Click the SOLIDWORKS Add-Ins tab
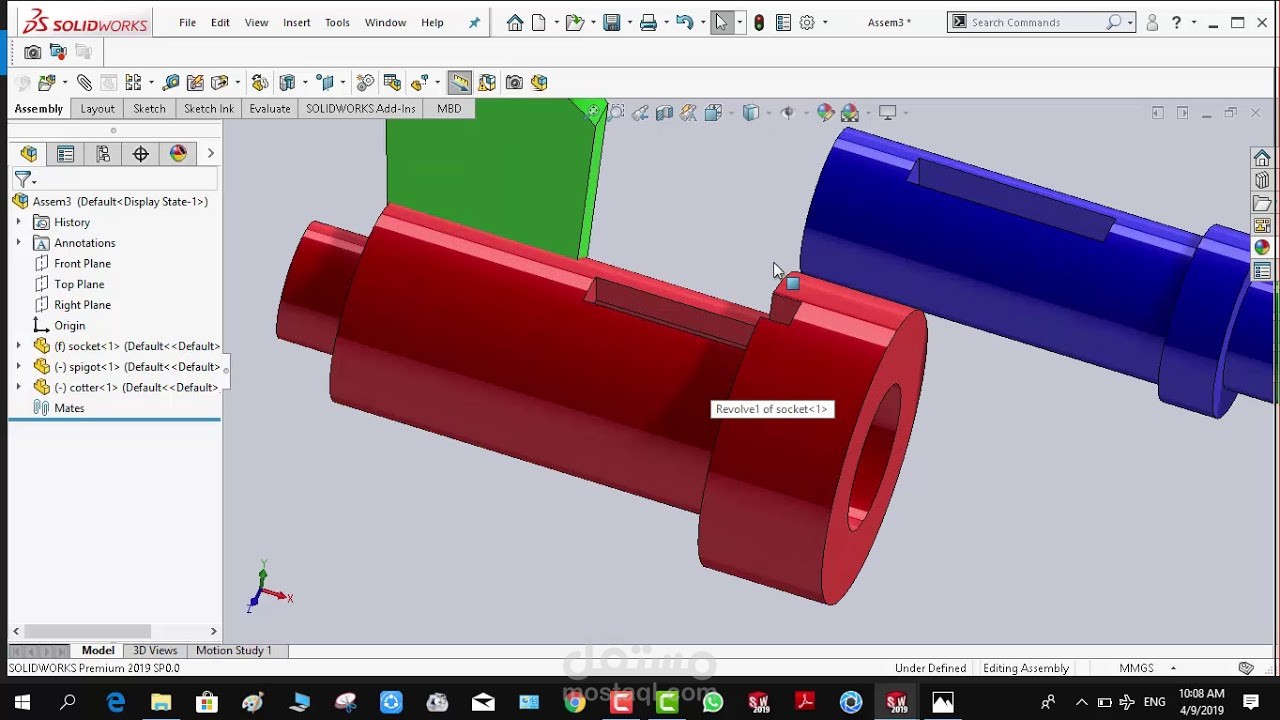This screenshot has height=720, width=1280. coord(360,108)
